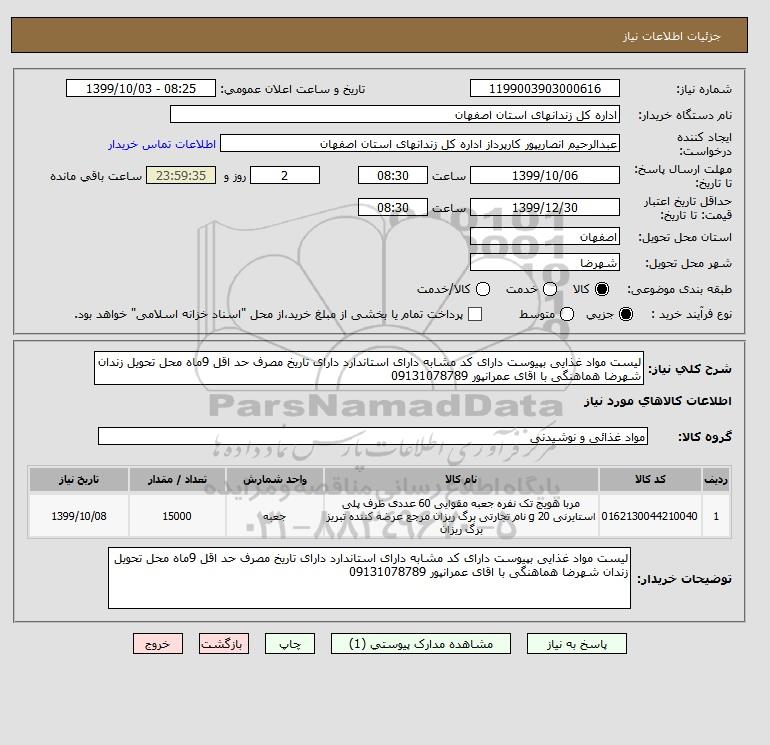770x745 pixels.
Task: Click the delivery province field اصفهان
Action: (x=545, y=237)
